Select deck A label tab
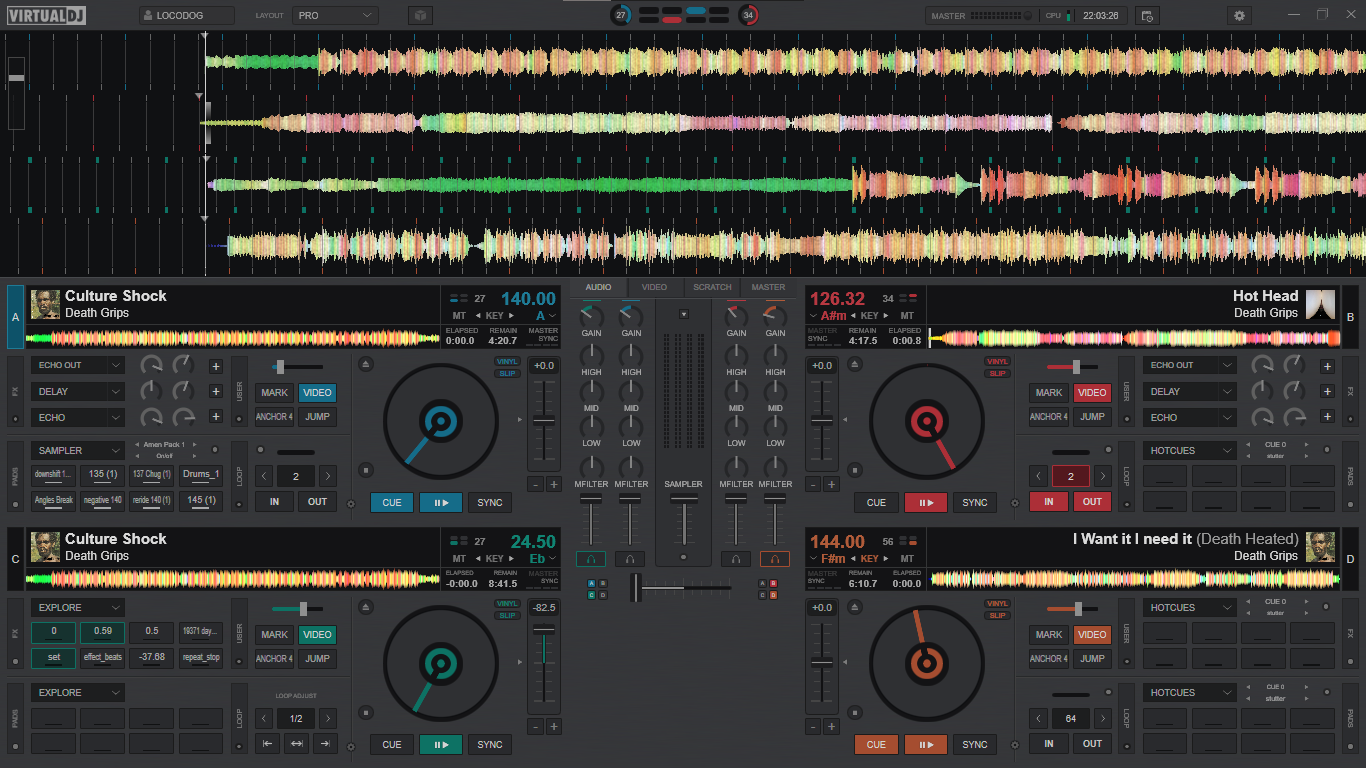Viewport: 1367px width, 769px height. [15, 317]
